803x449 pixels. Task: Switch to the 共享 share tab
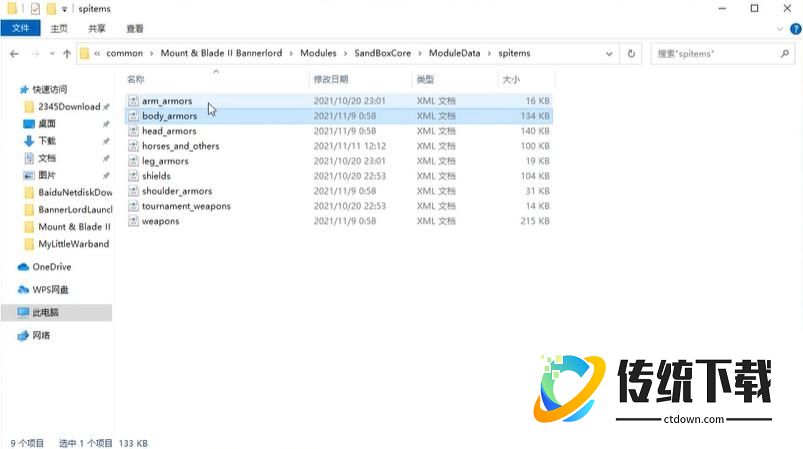[97, 29]
